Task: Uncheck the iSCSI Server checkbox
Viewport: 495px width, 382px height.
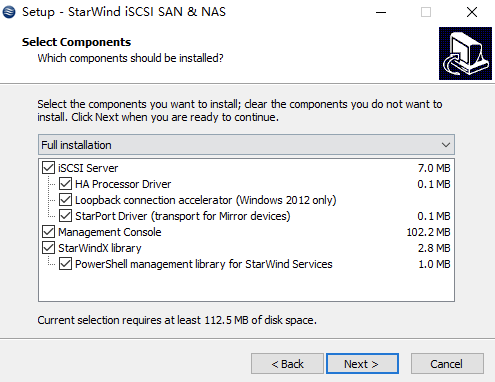Action: click(49, 168)
